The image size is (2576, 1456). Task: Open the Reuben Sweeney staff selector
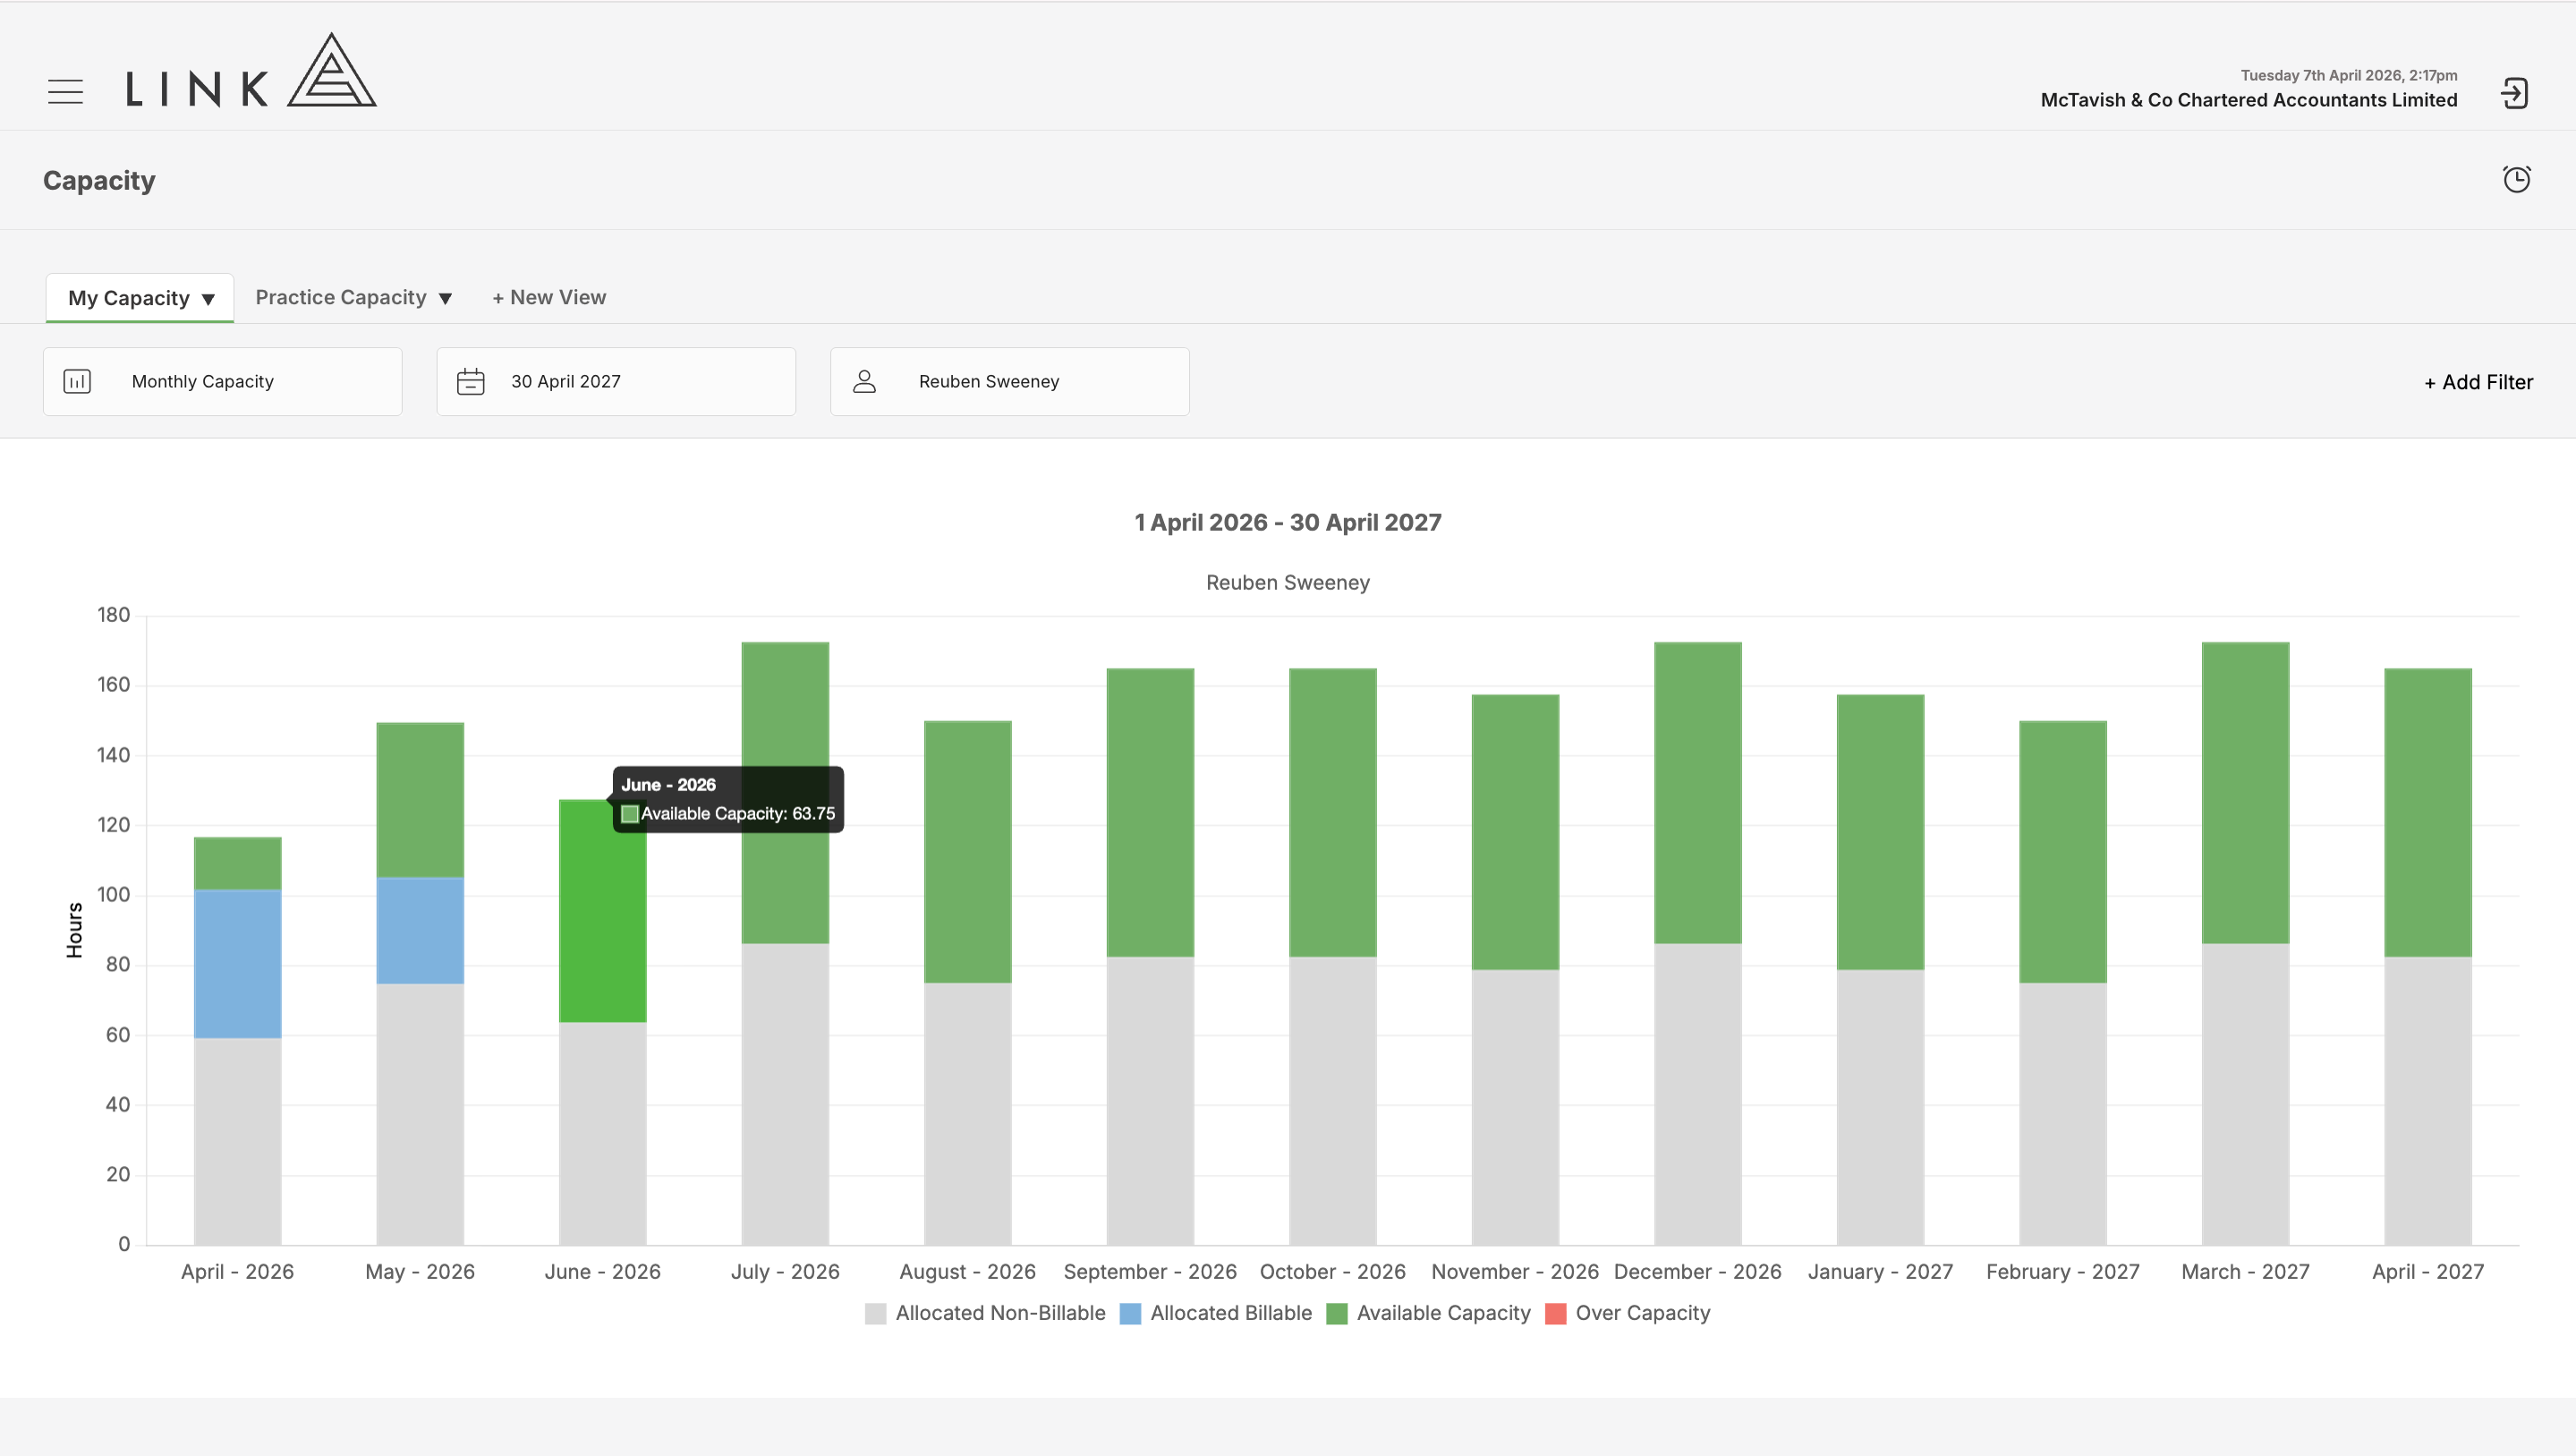pyautogui.click(x=1010, y=381)
